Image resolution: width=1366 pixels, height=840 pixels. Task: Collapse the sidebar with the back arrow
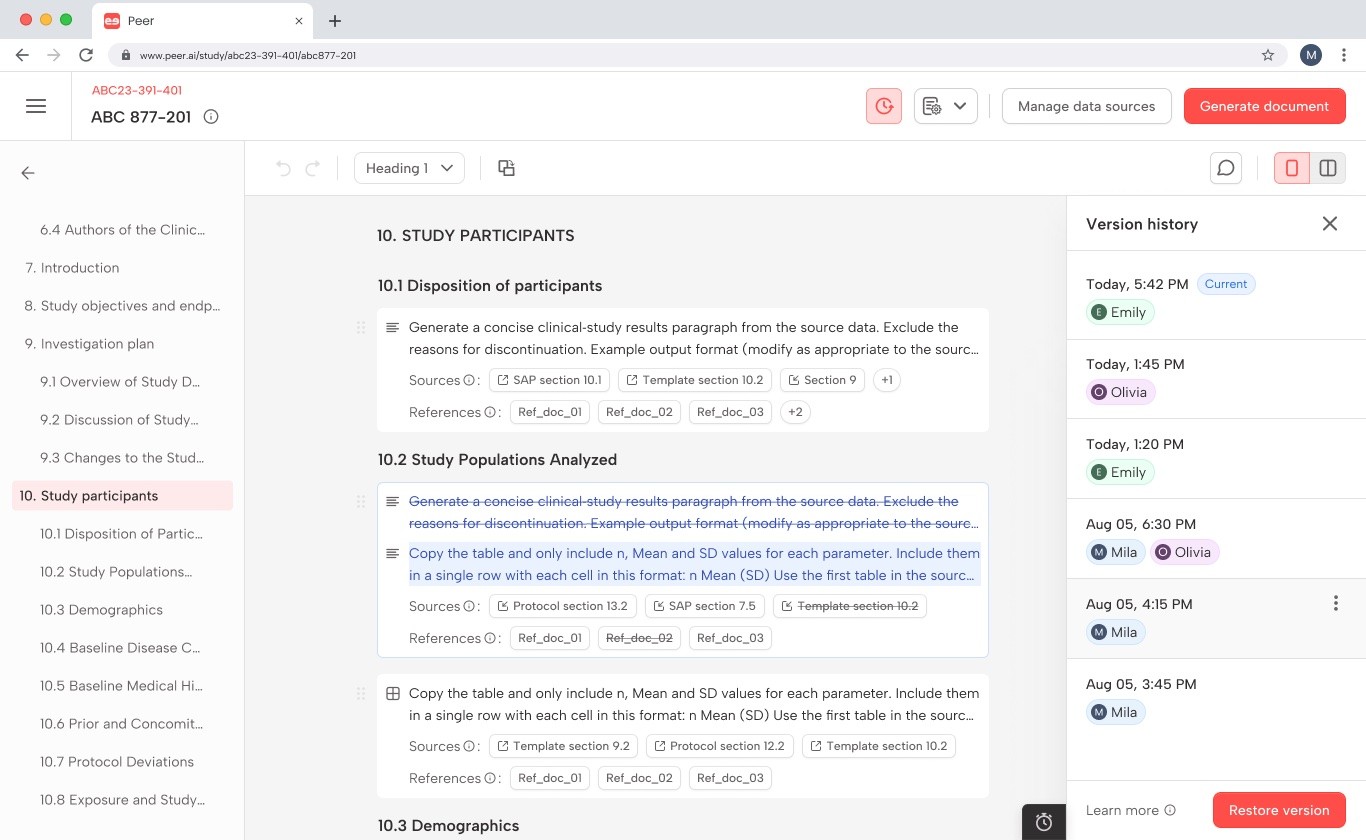tap(27, 172)
